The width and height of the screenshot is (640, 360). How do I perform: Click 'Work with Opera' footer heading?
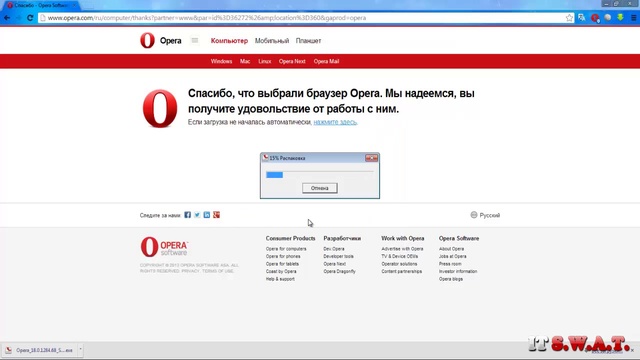click(403, 238)
